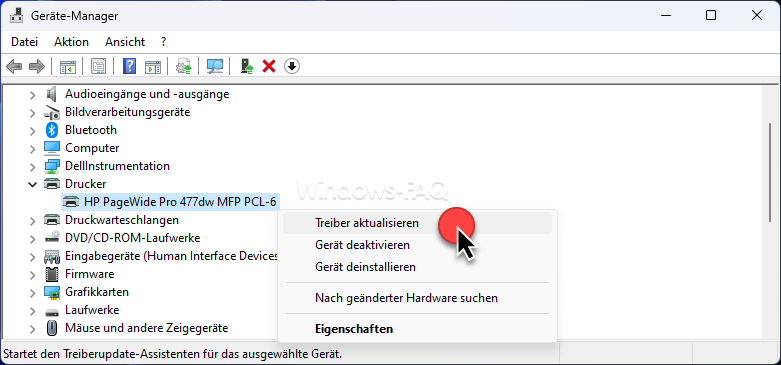
Task: Click the mouse icon for Mäuse category
Action: pos(52,328)
